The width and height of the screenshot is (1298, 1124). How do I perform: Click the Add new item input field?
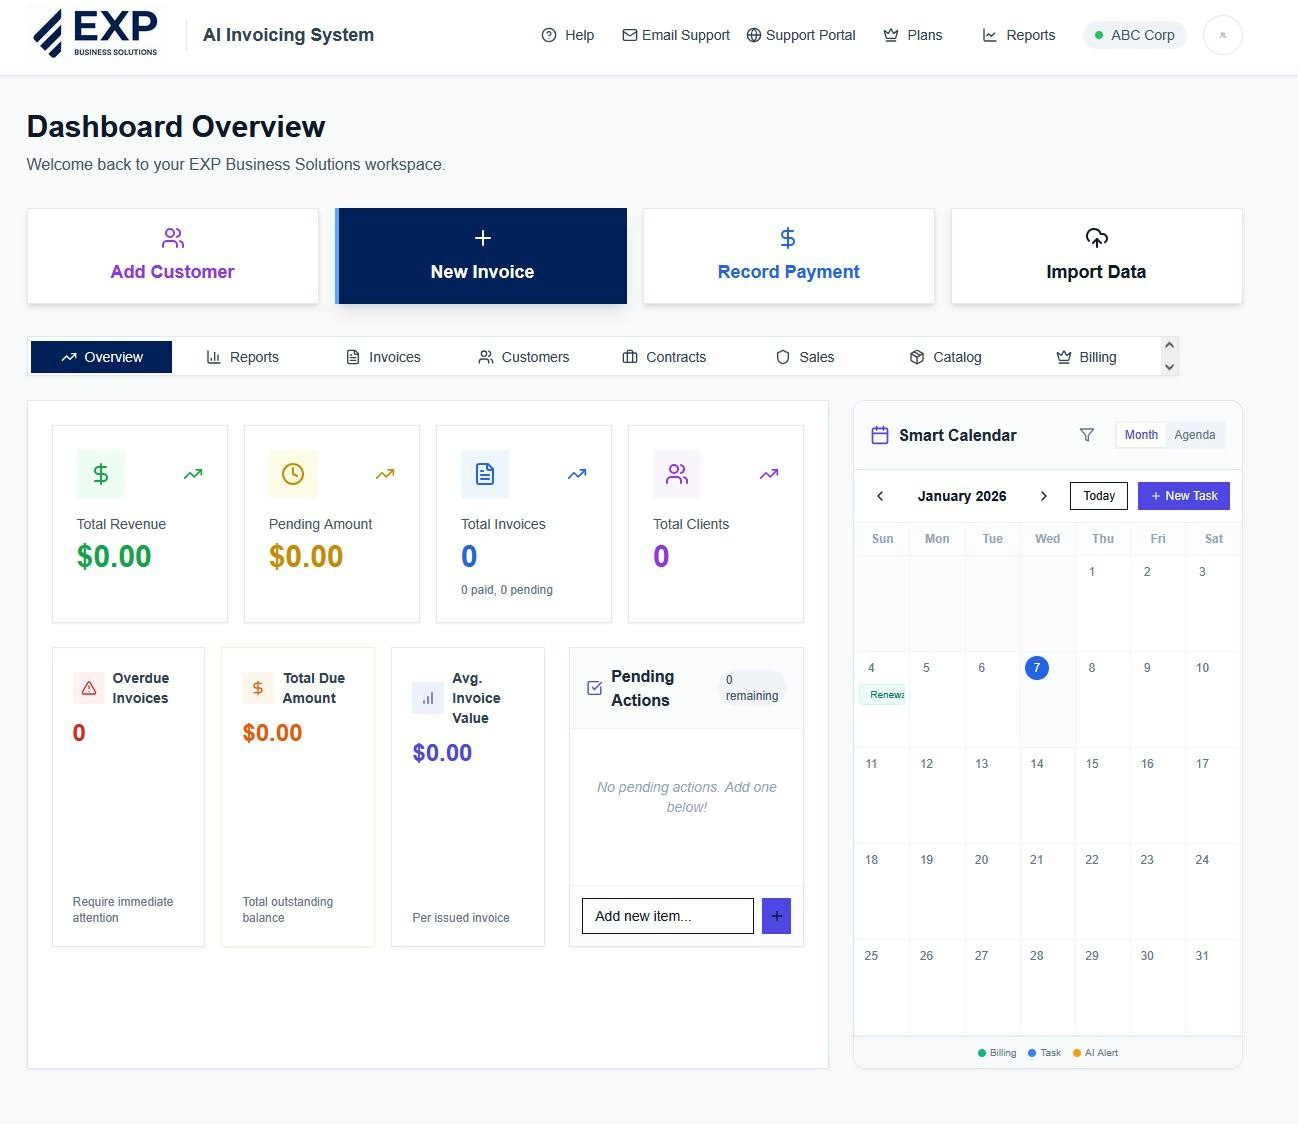pos(667,915)
